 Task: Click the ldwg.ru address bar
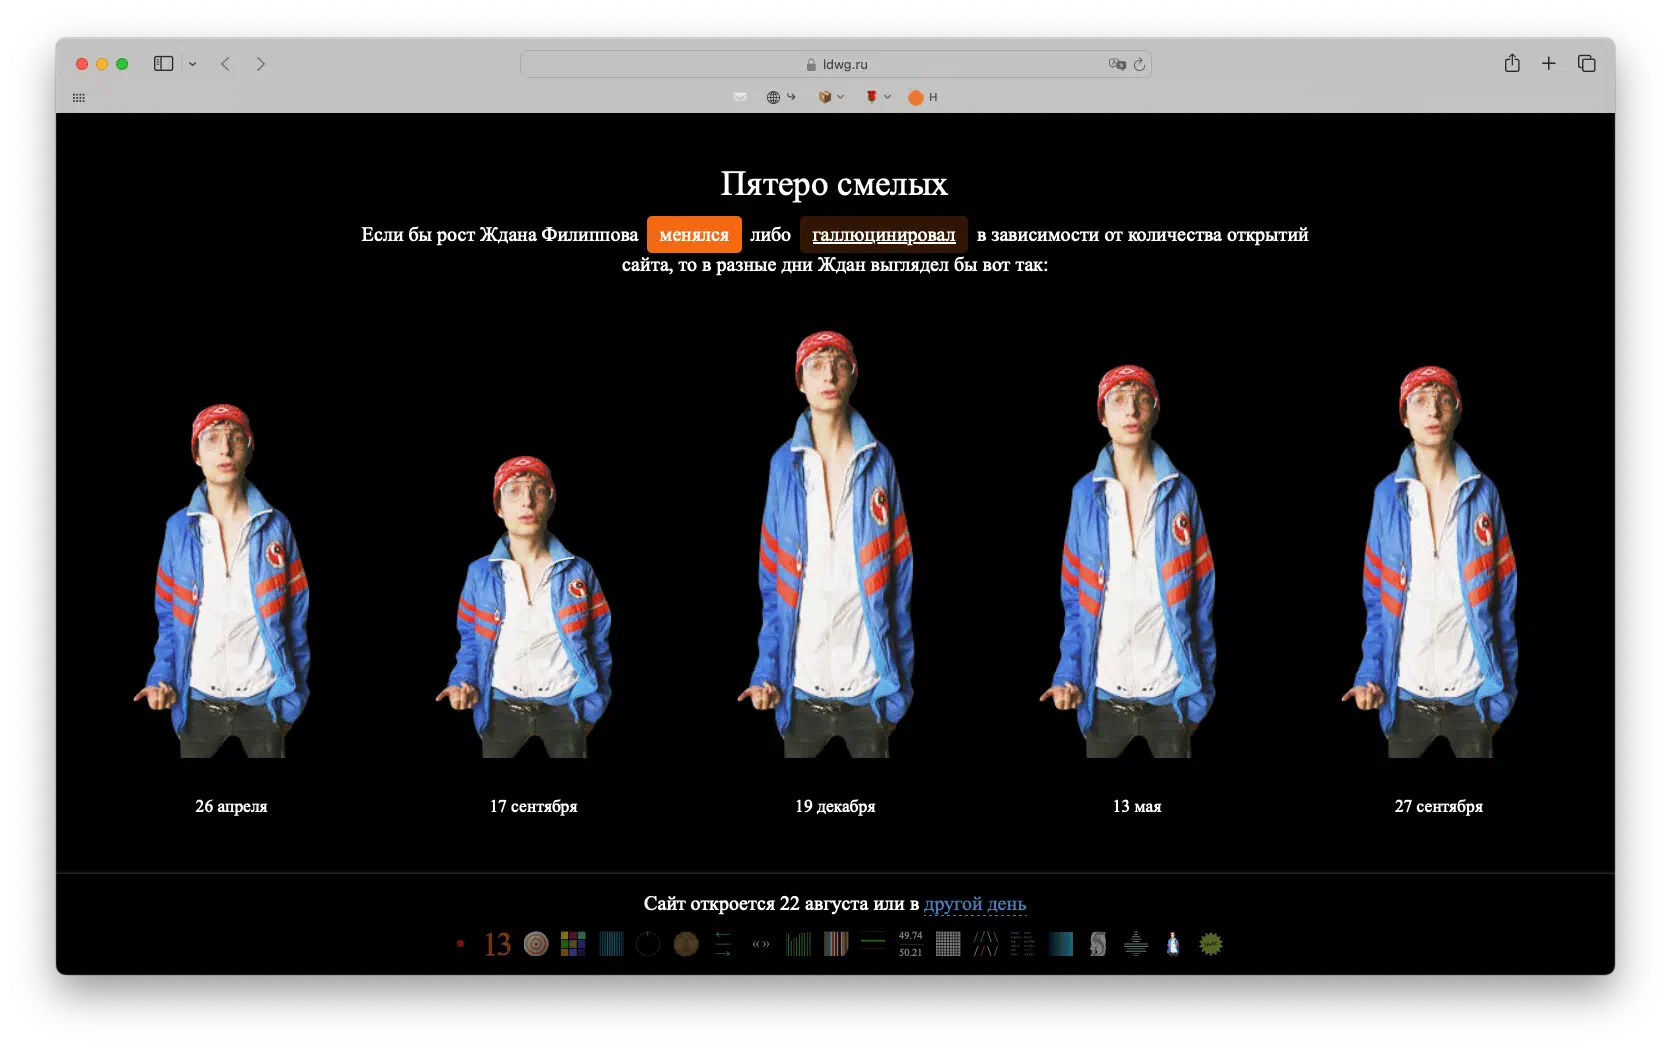click(x=835, y=64)
